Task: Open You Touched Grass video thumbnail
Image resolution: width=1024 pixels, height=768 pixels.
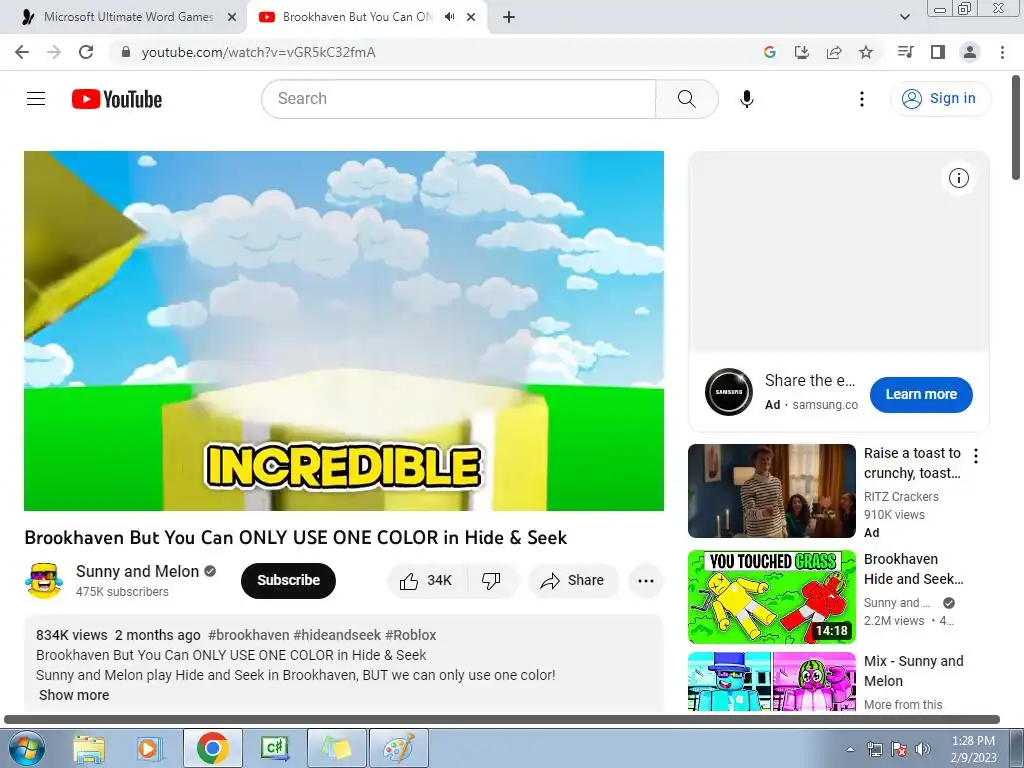Action: (771, 597)
